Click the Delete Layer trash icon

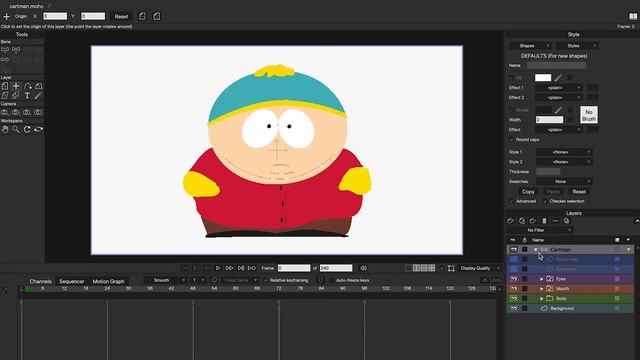544,221
